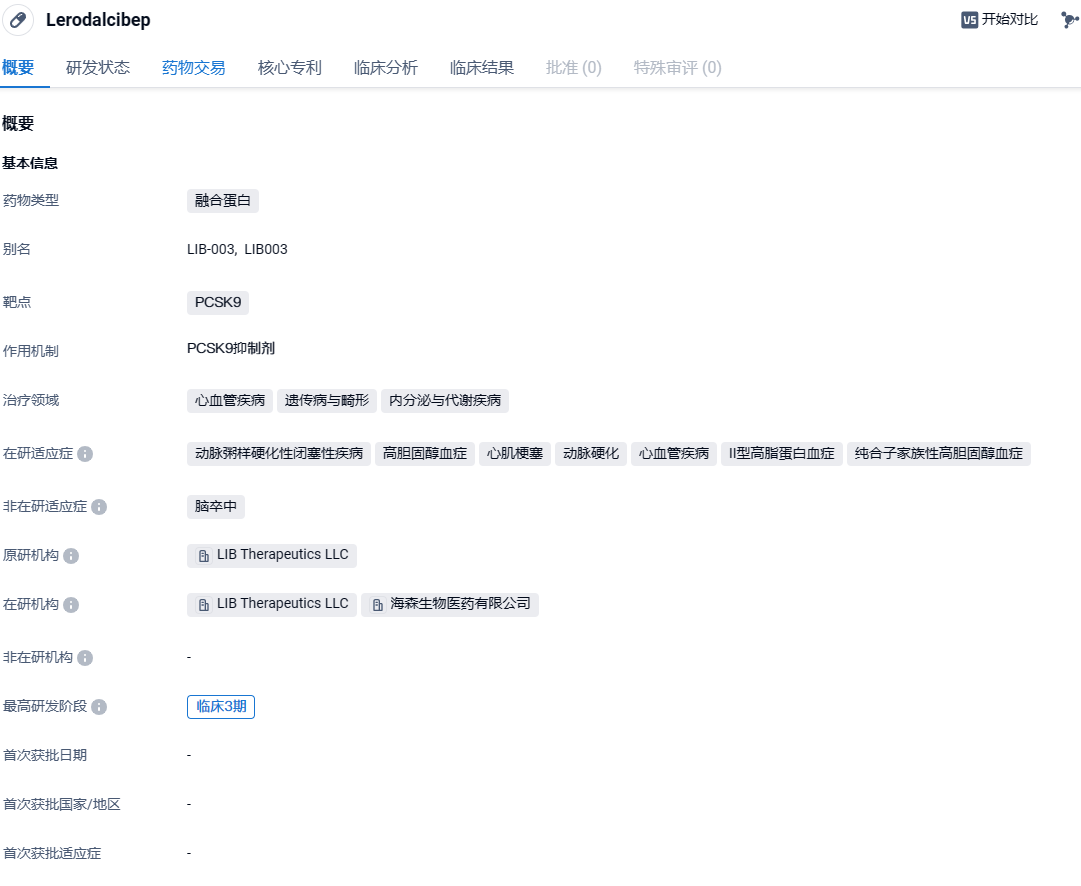Image resolution: width=1081 pixels, height=886 pixels.
Task: Click the 靶点 field label
Action: point(17,303)
